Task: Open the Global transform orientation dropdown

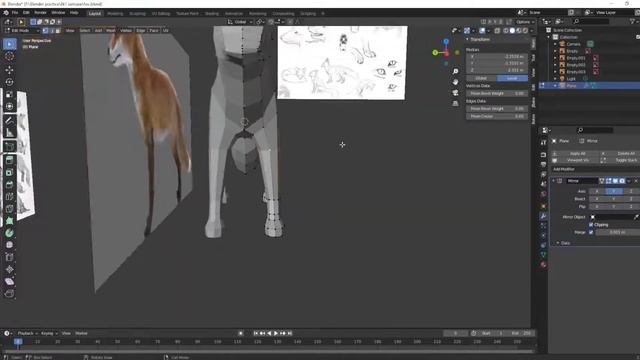Action: 240,22
